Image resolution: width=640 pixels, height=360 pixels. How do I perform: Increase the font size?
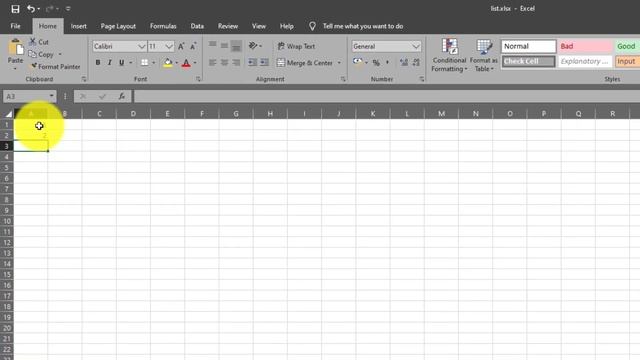click(x=181, y=47)
